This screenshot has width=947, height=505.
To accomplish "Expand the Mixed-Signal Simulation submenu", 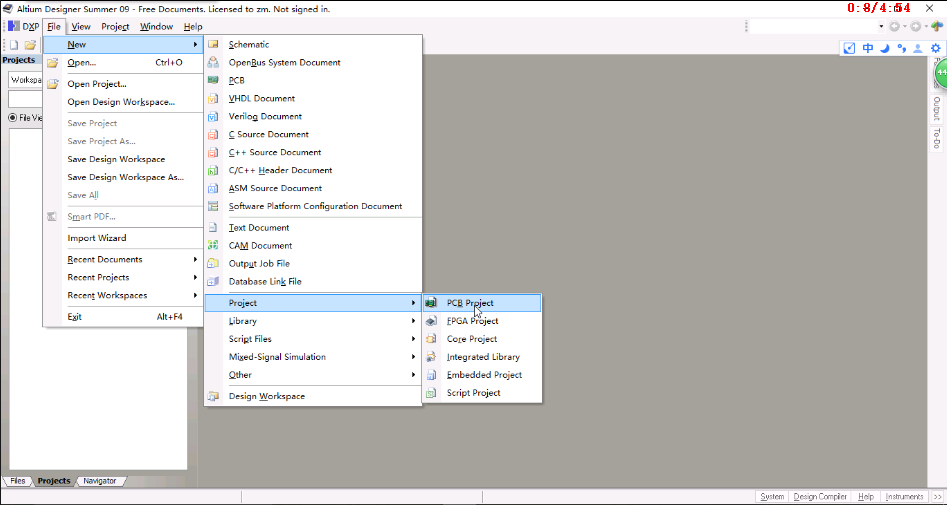I will (313, 357).
